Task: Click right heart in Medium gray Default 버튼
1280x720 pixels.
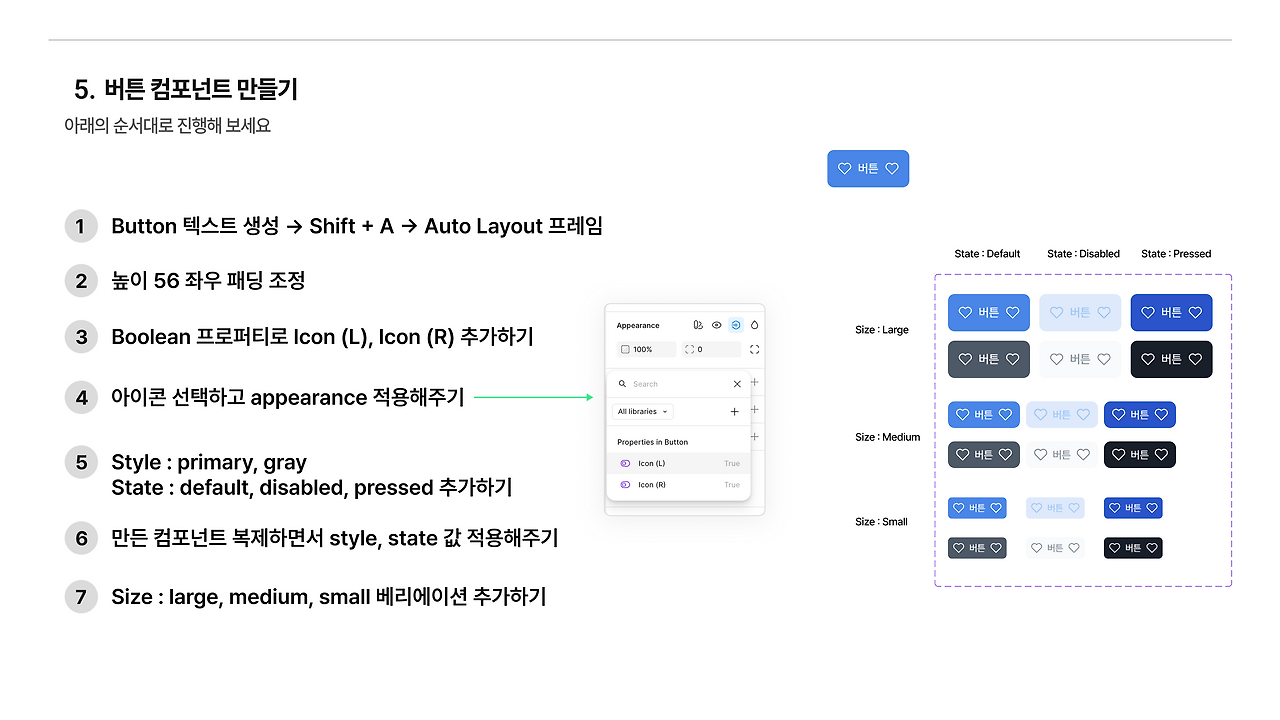Action: click(x=1006, y=455)
